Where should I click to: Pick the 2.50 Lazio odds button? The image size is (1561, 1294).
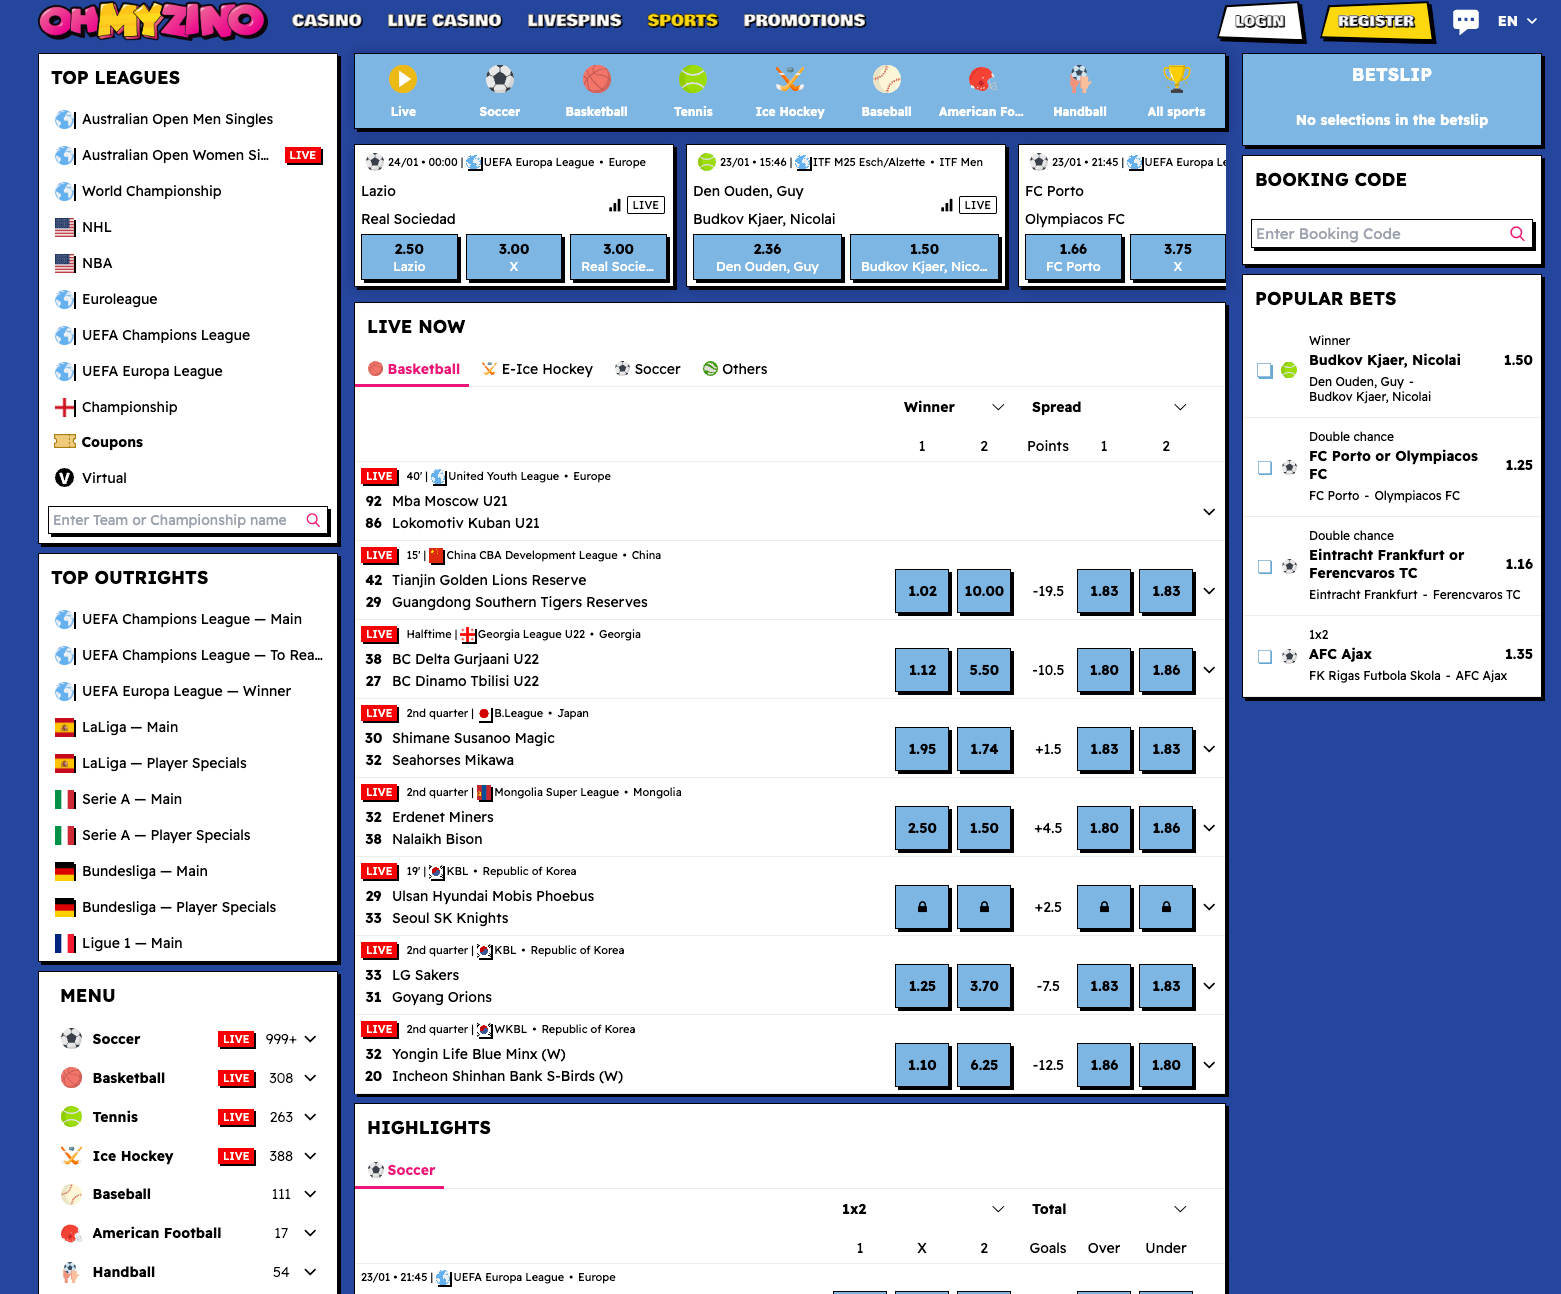tap(409, 257)
